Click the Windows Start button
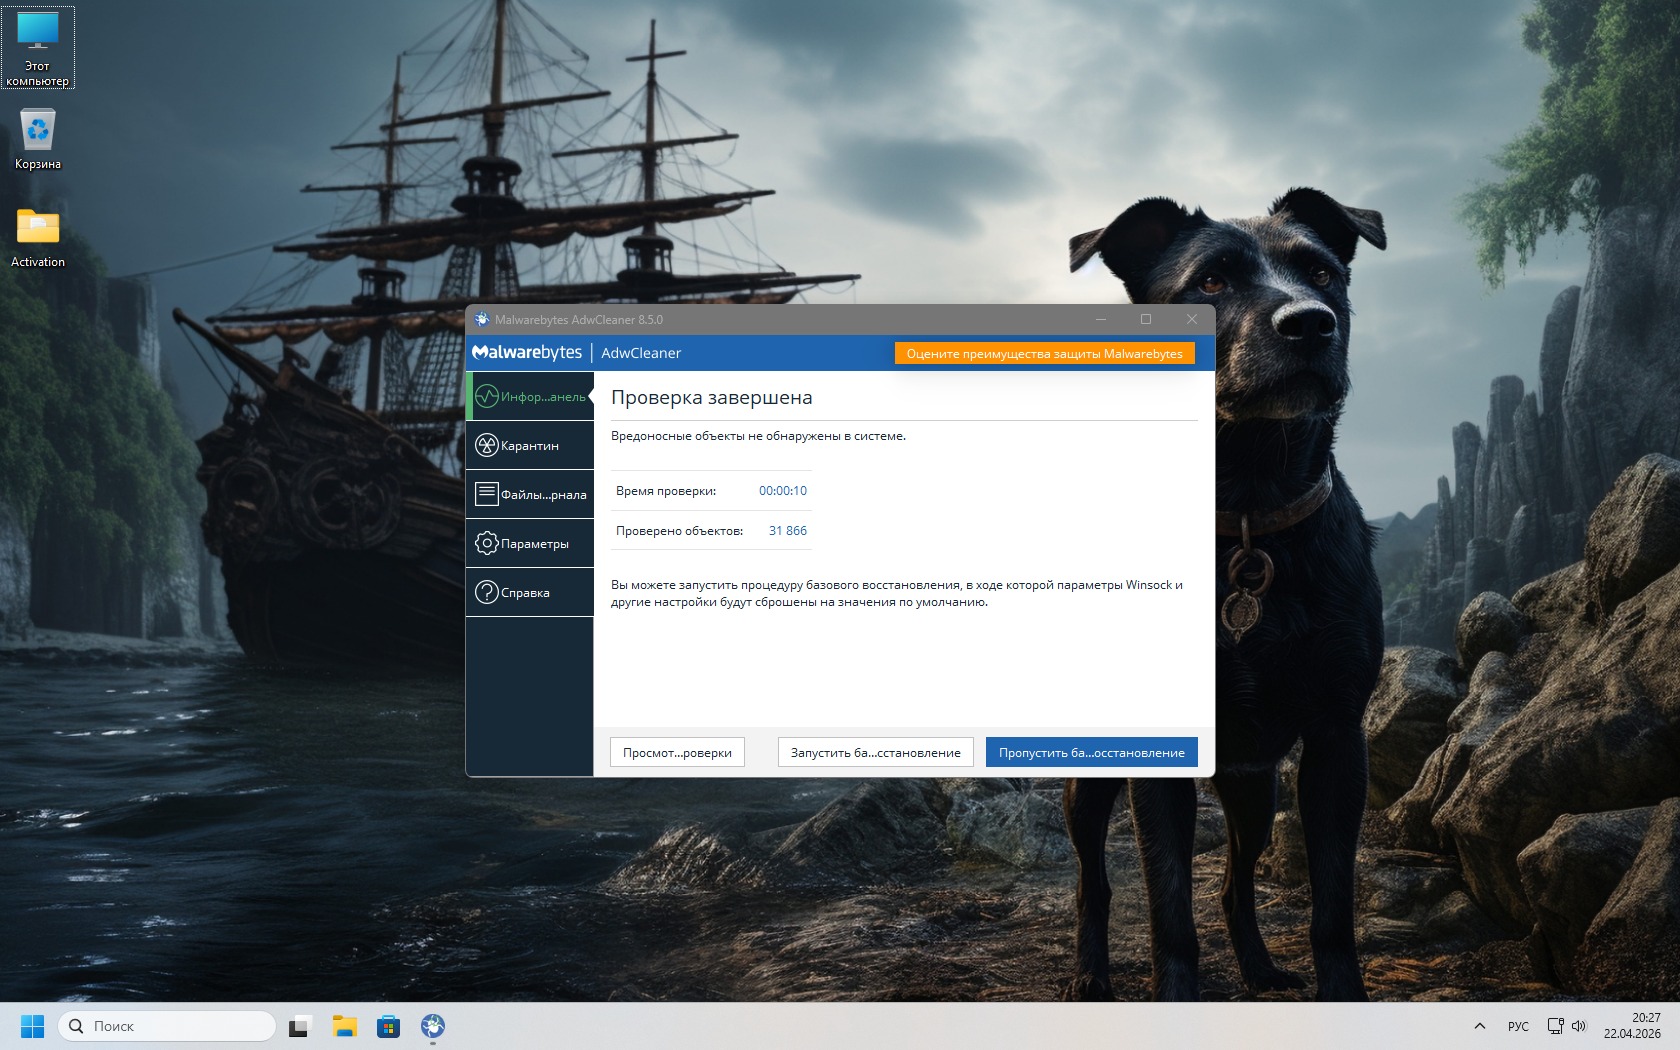 [x=32, y=1026]
